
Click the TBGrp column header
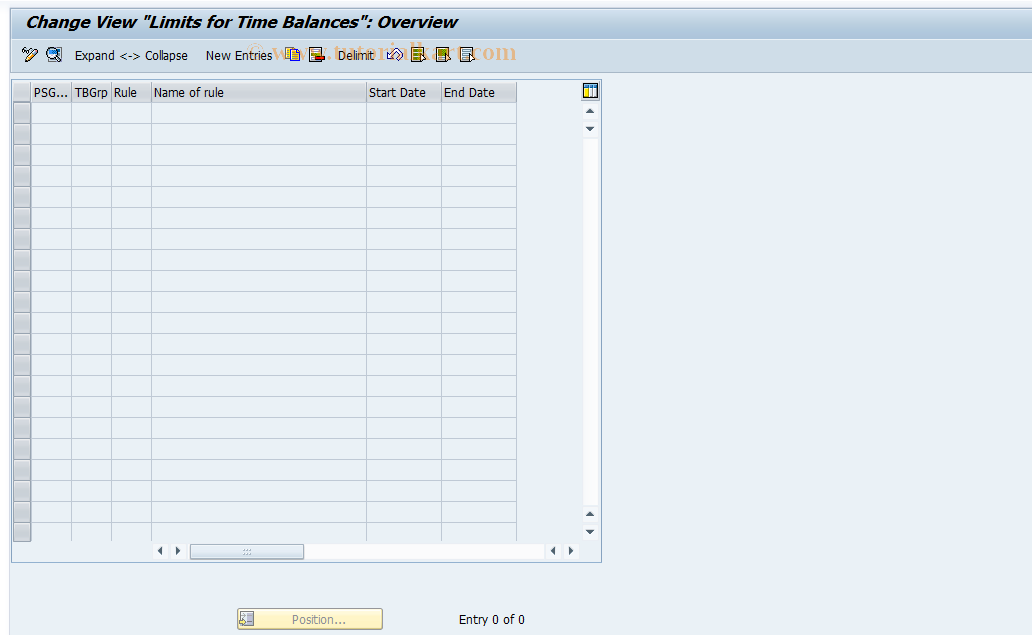[91, 93]
